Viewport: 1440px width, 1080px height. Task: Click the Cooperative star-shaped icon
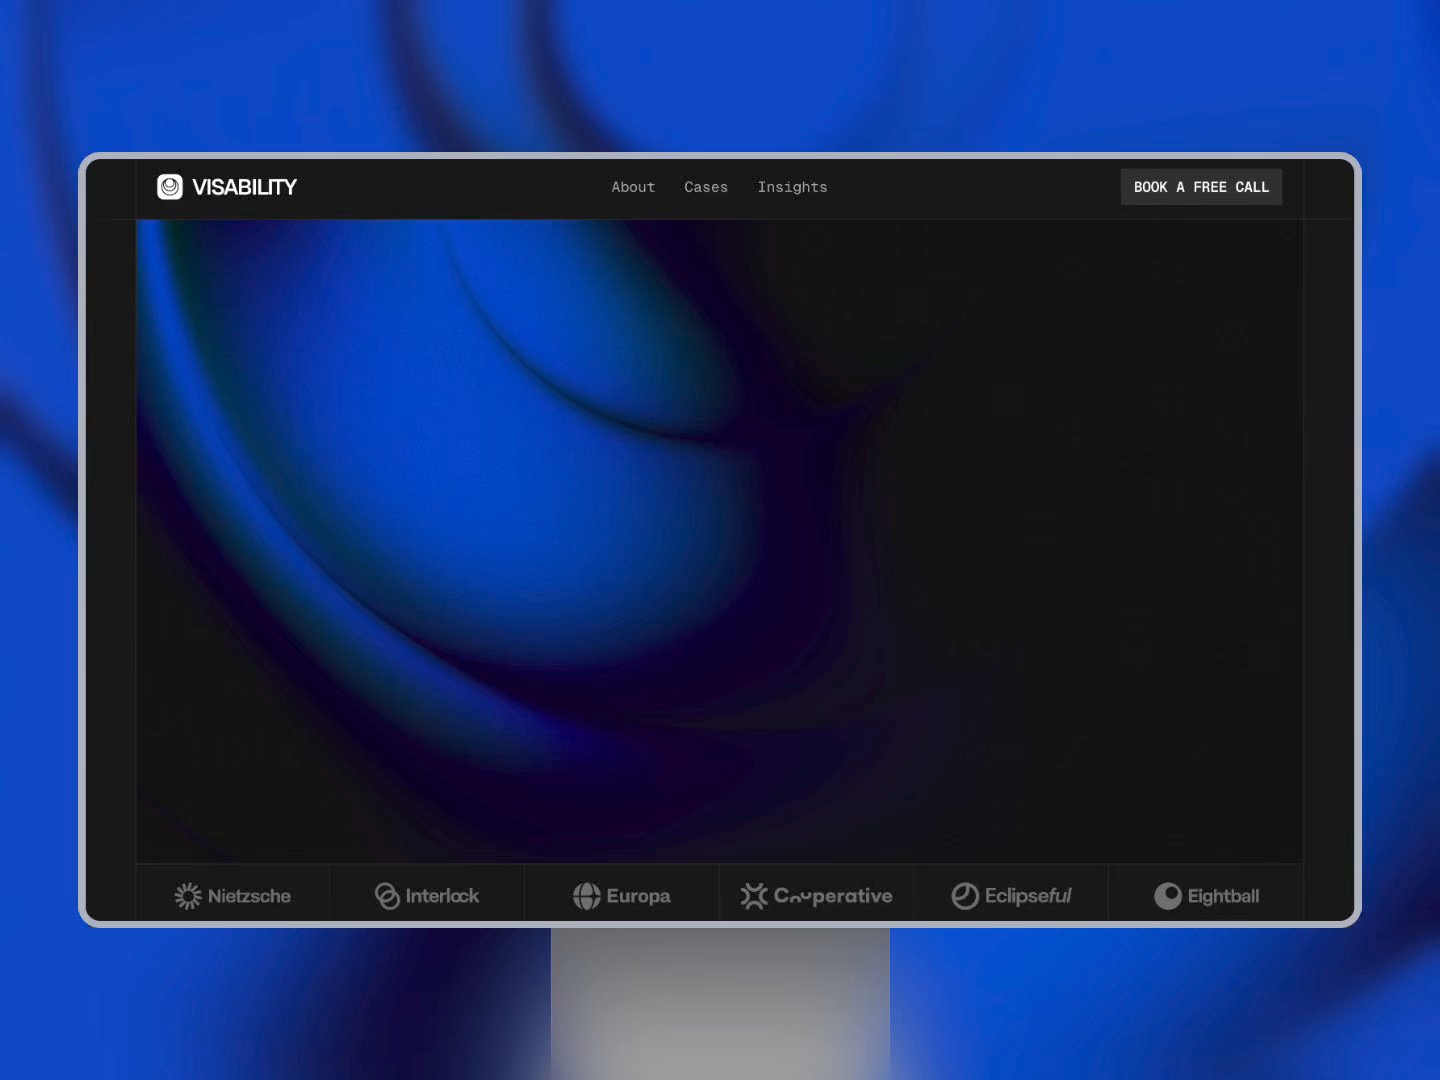click(x=754, y=896)
